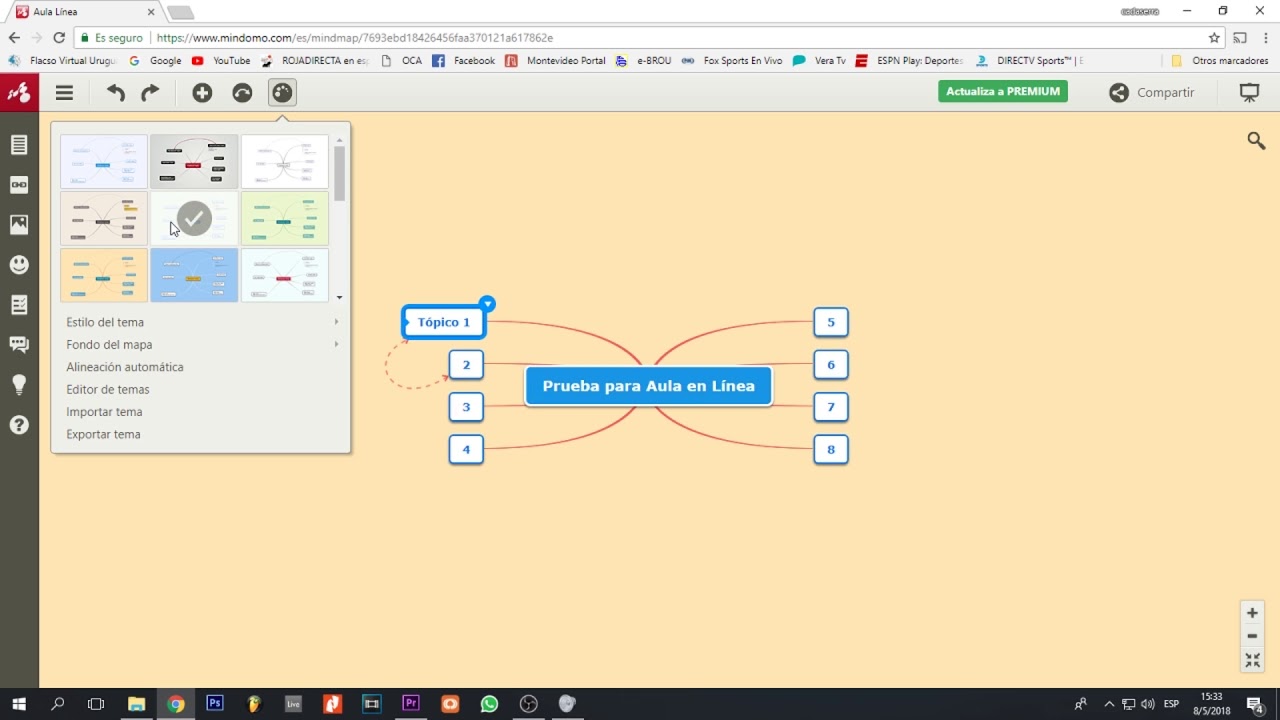The image size is (1280, 720).
Task: Open the taskbar clock and date
Action: pyautogui.click(x=1212, y=704)
